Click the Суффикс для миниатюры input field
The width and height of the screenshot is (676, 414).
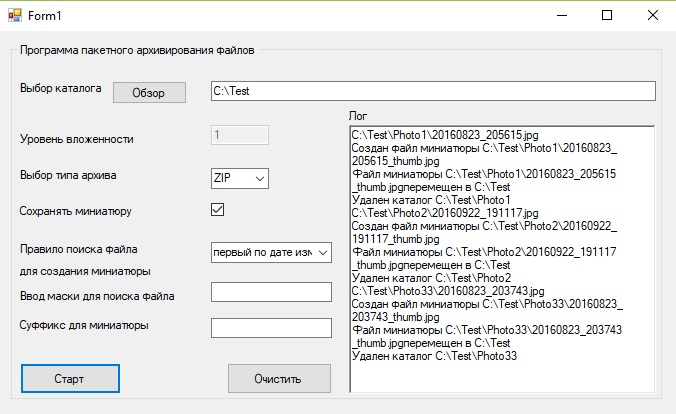[271, 328]
